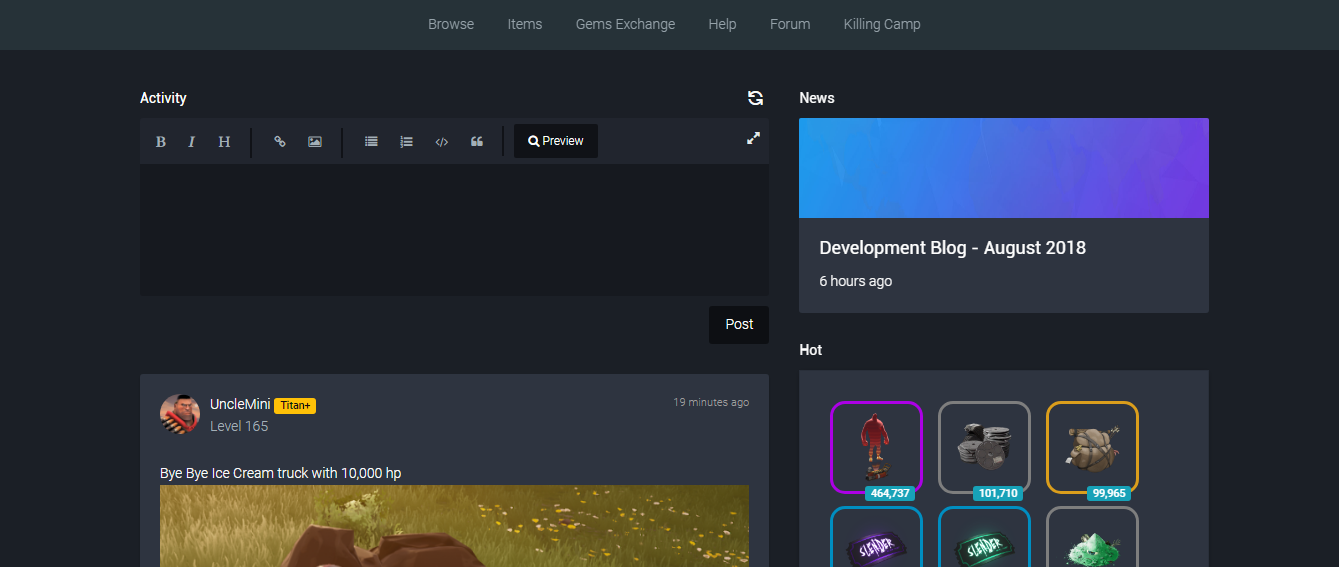Focus the activity post text area

[x=454, y=229]
